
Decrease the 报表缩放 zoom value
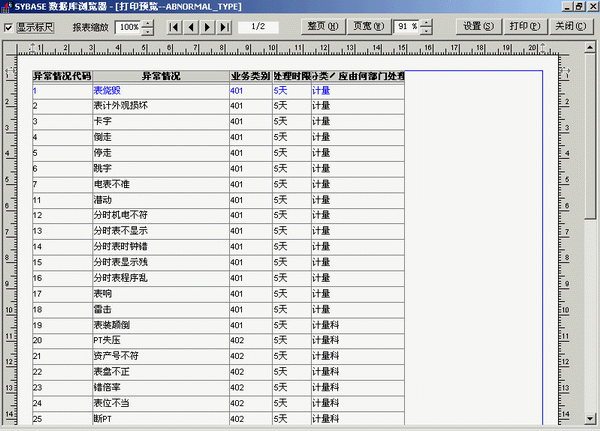(x=149, y=31)
